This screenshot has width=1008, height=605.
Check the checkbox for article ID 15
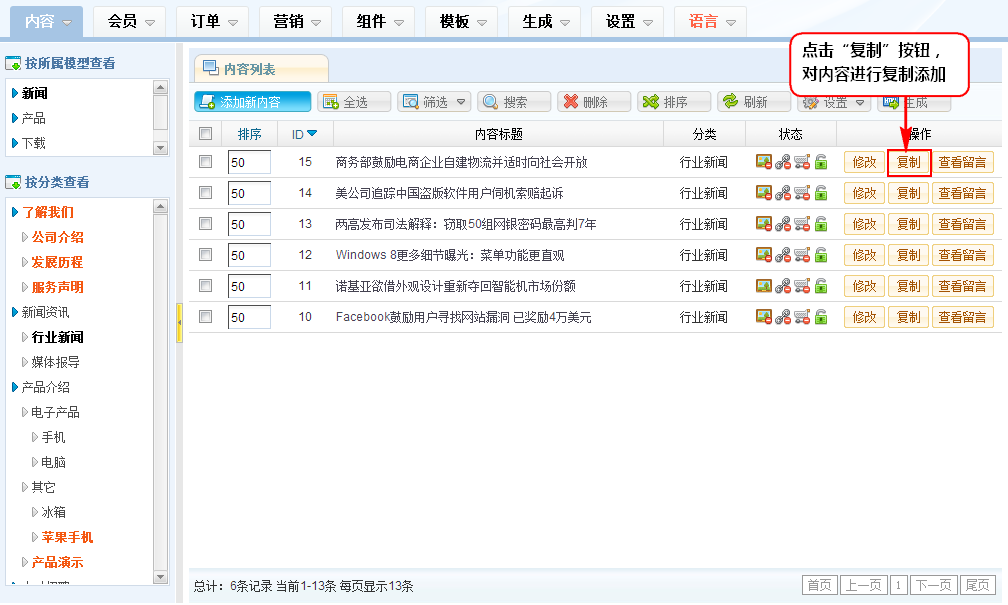coord(206,162)
